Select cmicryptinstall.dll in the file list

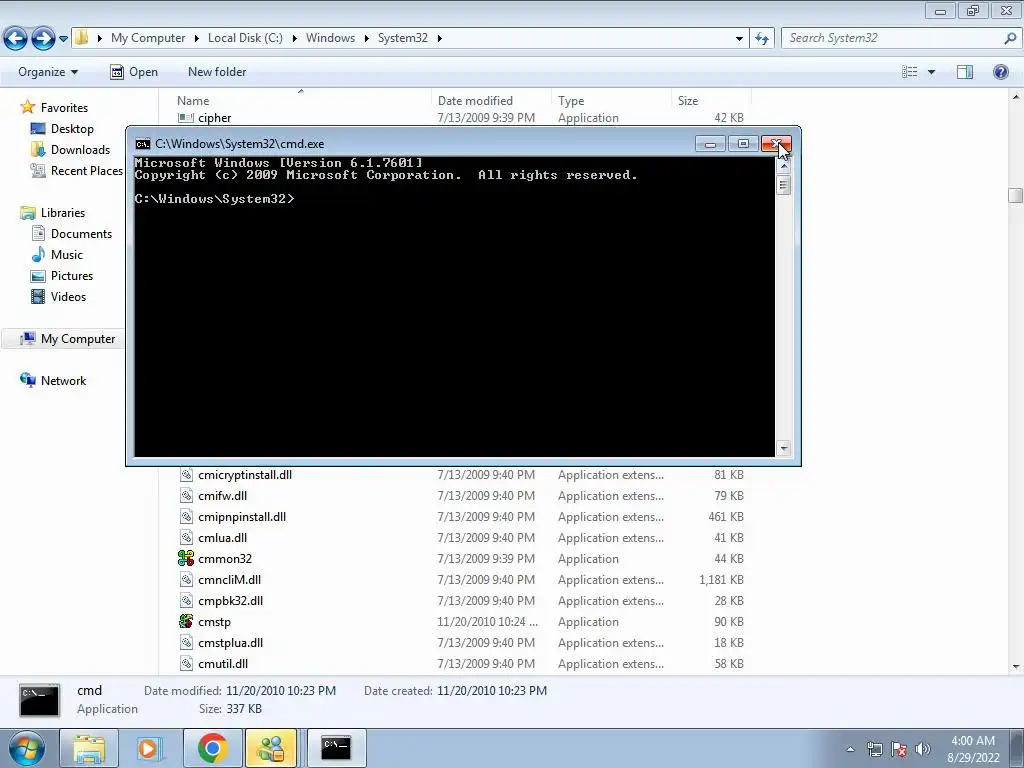click(x=245, y=475)
